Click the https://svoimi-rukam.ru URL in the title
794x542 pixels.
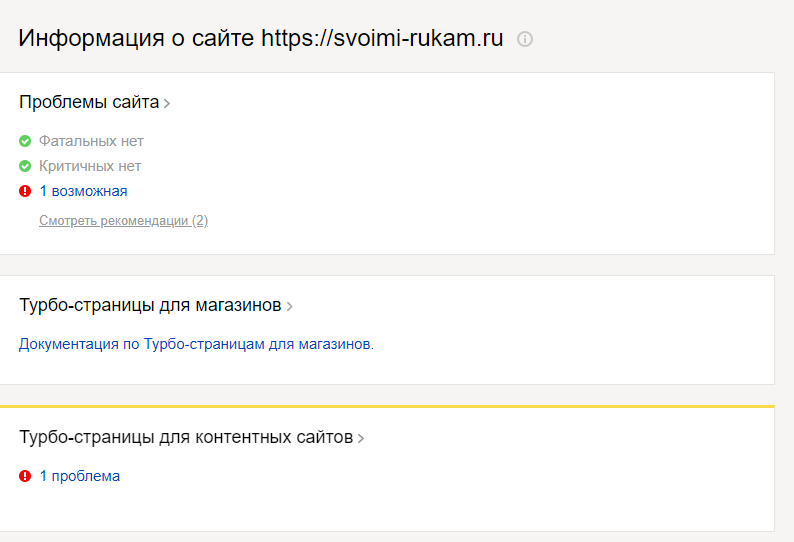coord(381,39)
